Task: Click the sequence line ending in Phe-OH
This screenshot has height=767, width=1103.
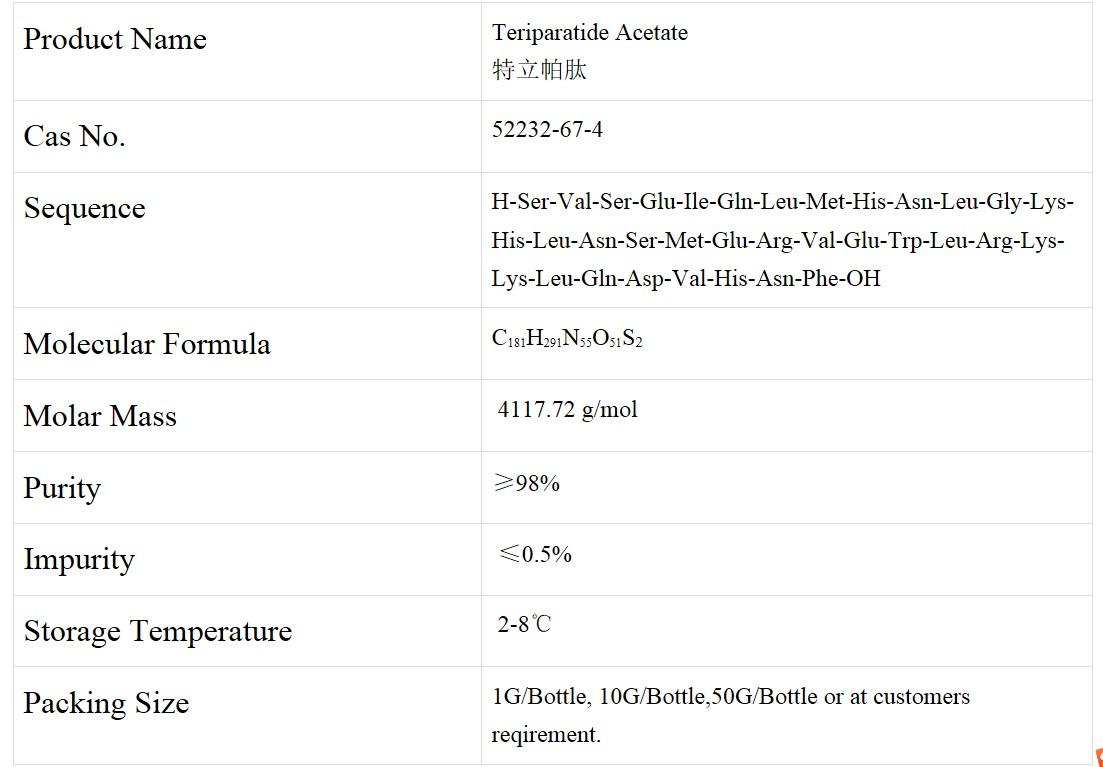Action: pyautogui.click(x=685, y=279)
